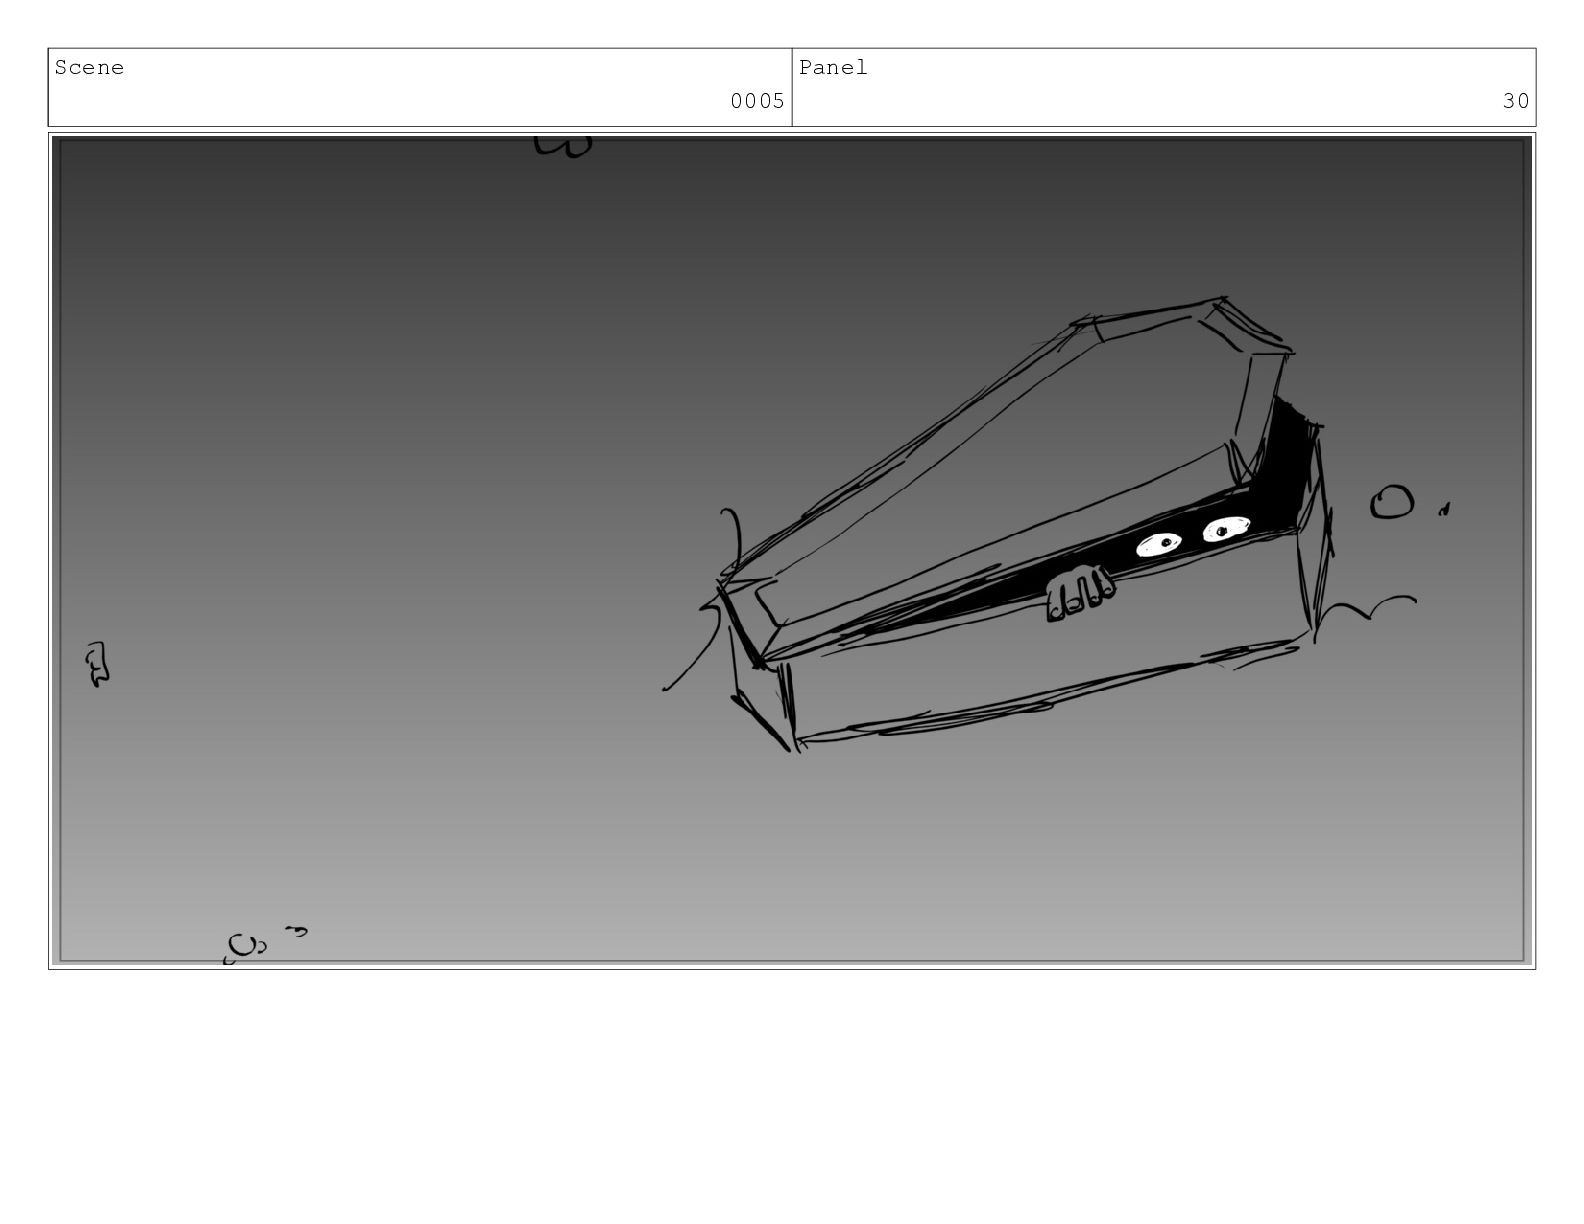Image resolution: width=1584 pixels, height=1224 pixels.
Task: Click the panel number "30"
Action: pos(1516,101)
